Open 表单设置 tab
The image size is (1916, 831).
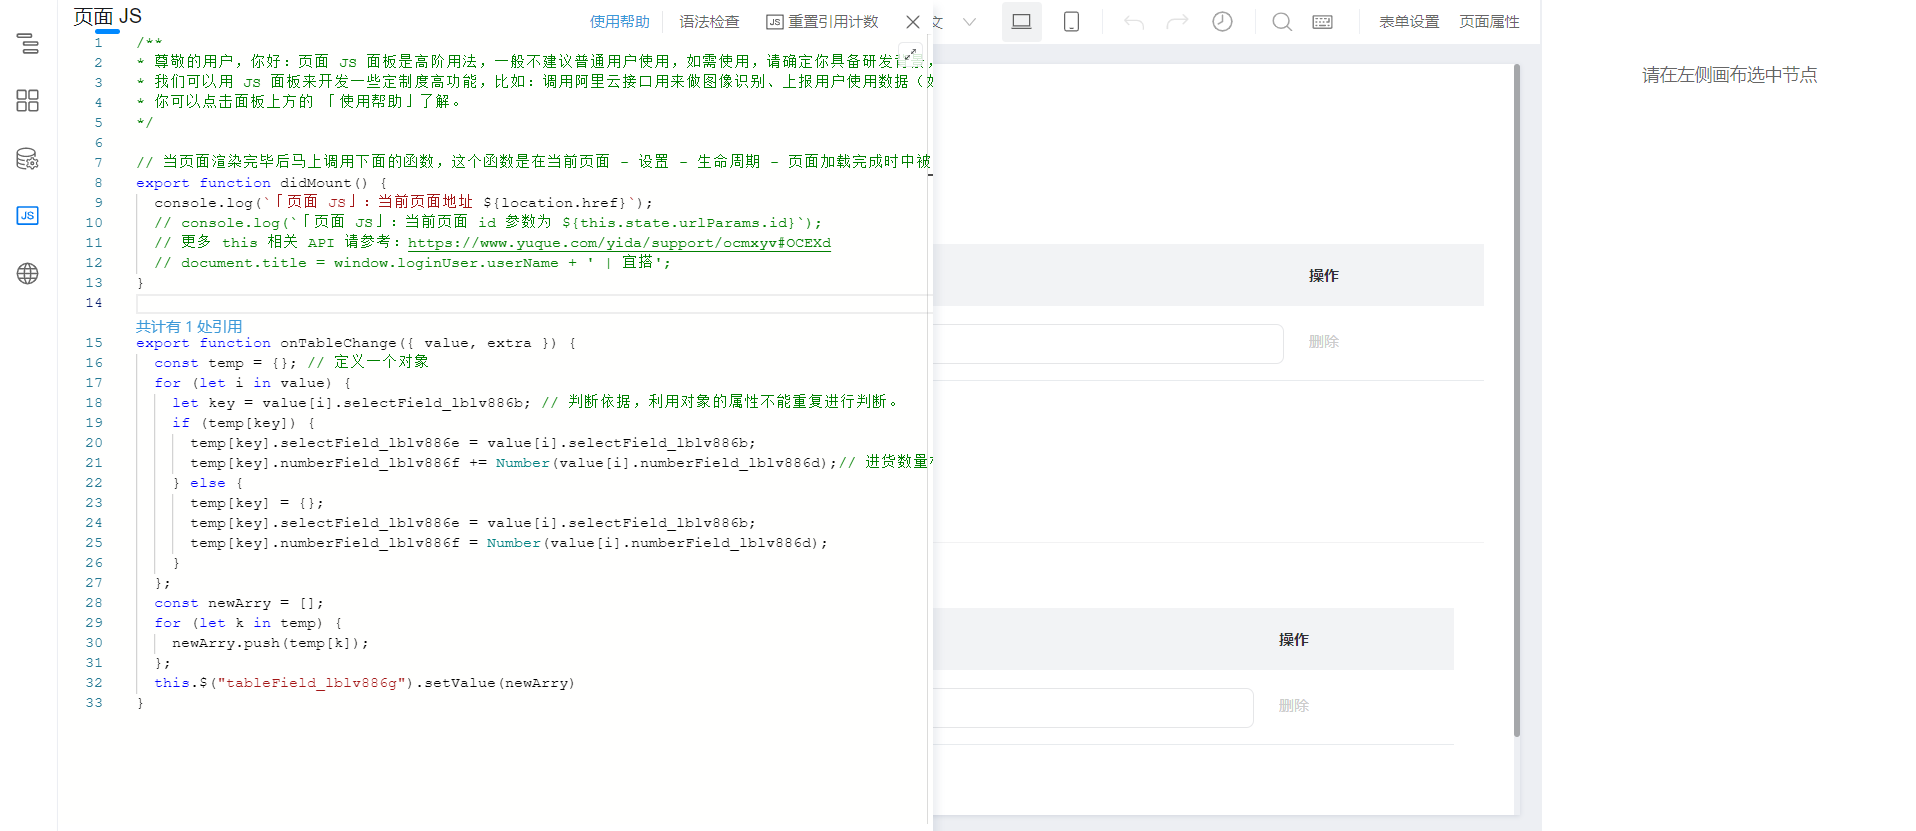[1409, 22]
